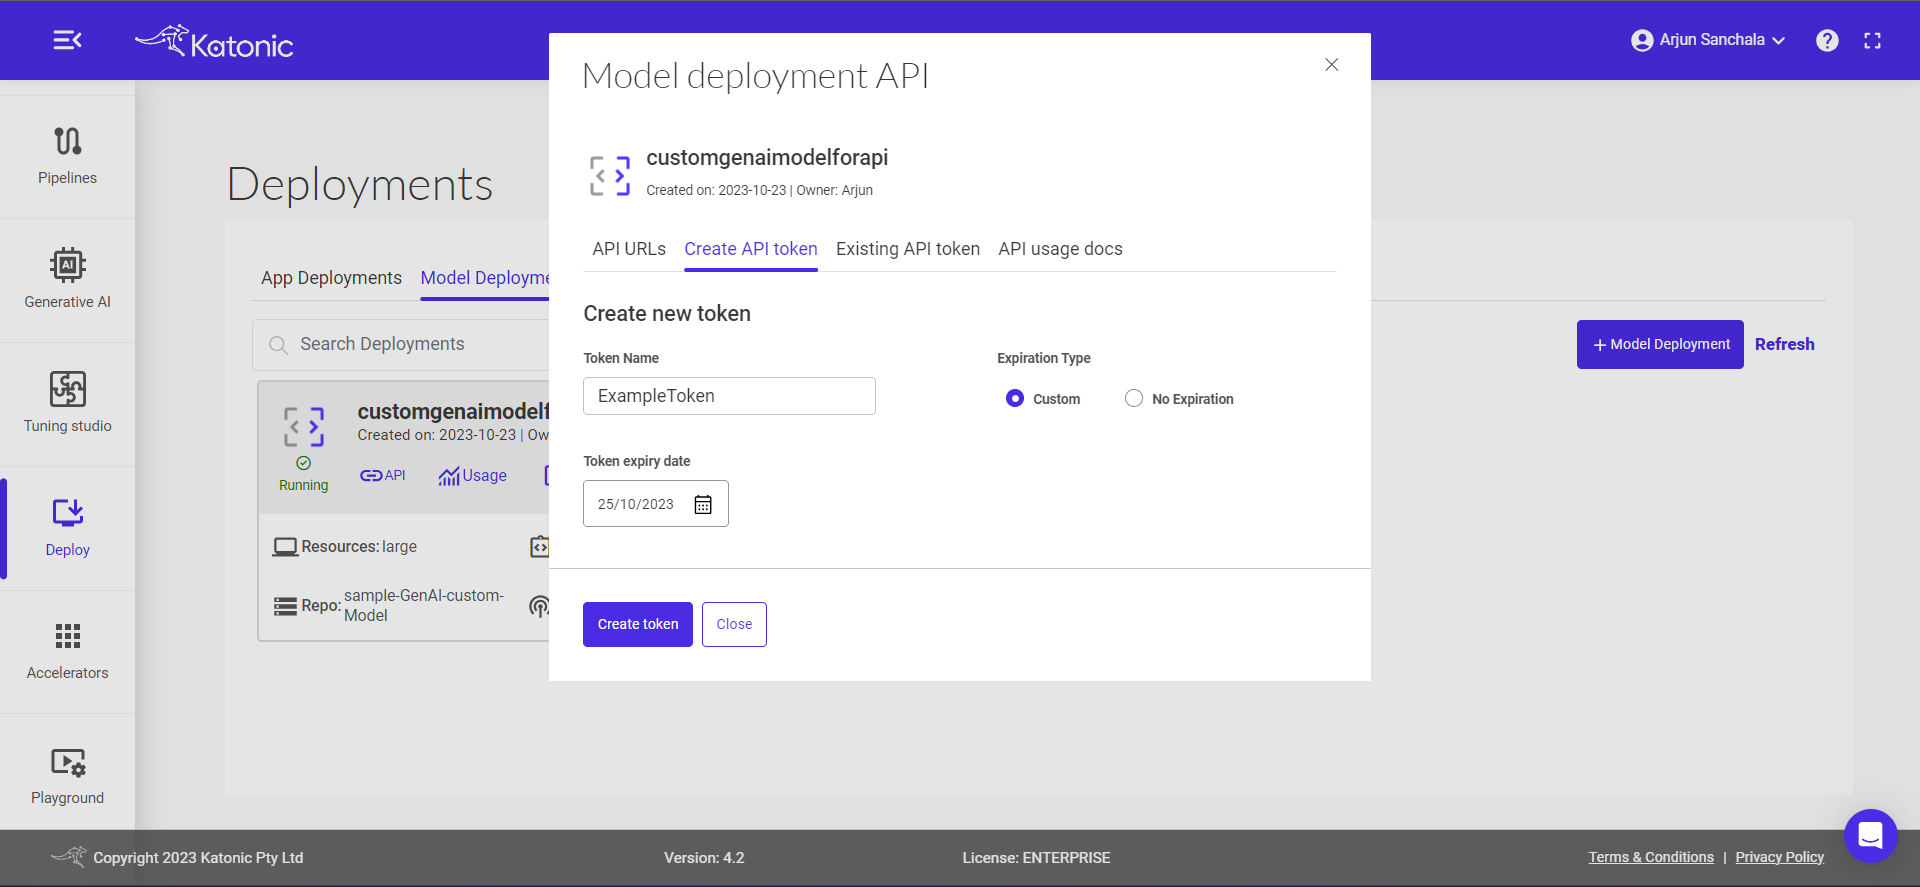Screen dimensions: 1920x887
Task: Open the Playground sidebar item
Action: [x=67, y=776]
